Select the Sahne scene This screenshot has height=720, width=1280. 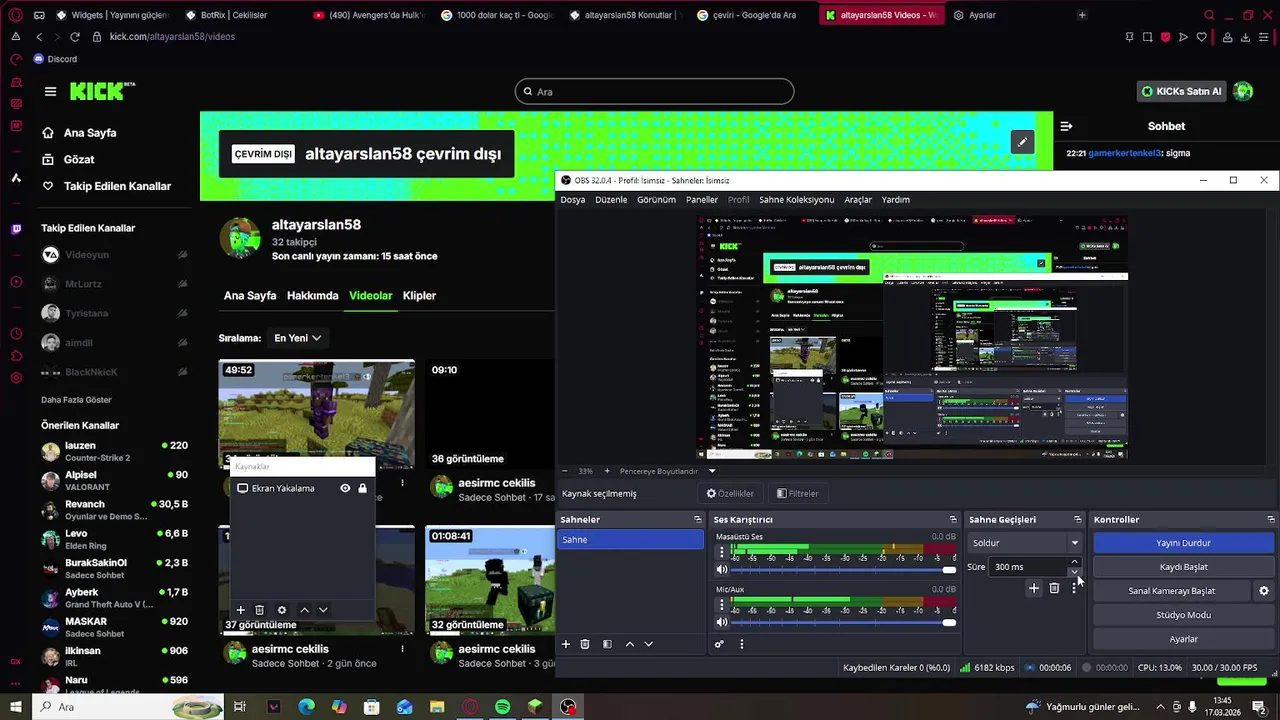click(x=630, y=540)
